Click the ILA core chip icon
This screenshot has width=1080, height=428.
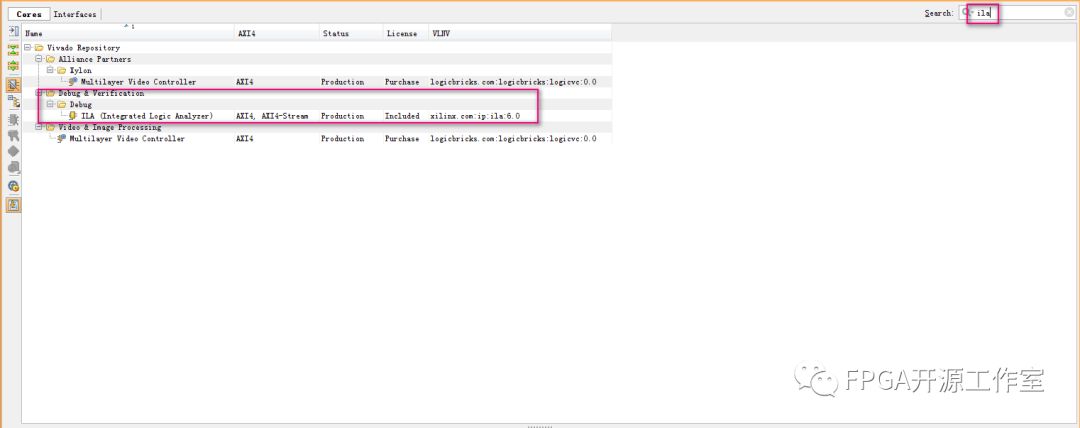pyautogui.click(x=73, y=116)
